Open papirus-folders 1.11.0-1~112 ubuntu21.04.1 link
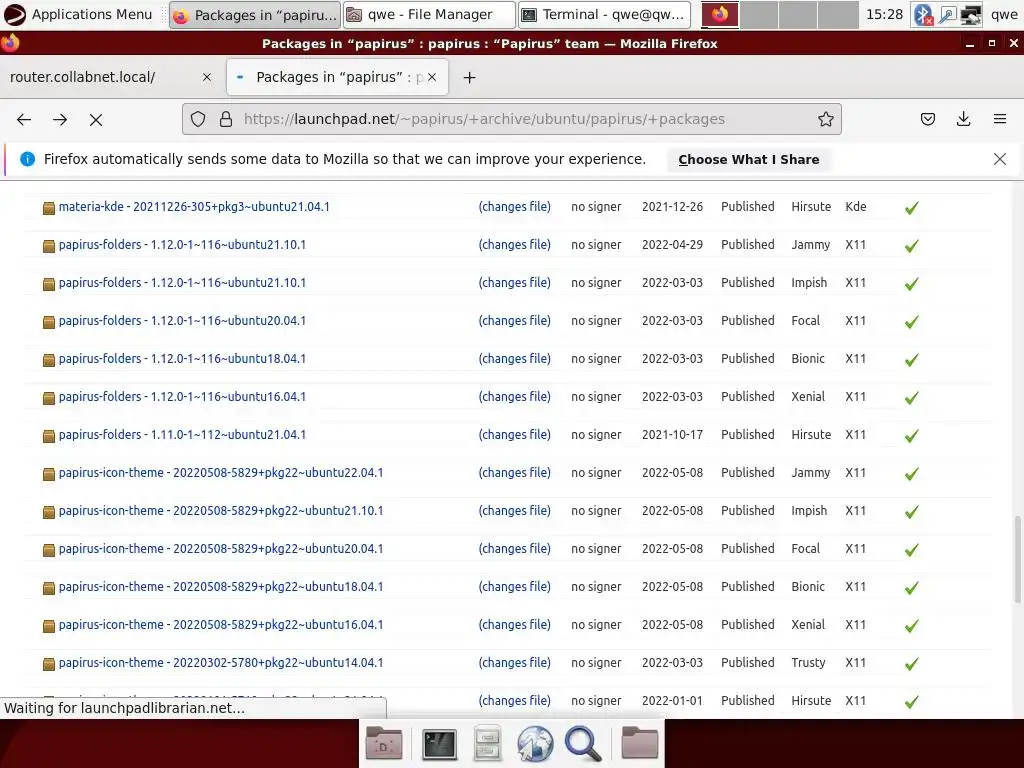Image resolution: width=1024 pixels, height=768 pixels. 182,435
